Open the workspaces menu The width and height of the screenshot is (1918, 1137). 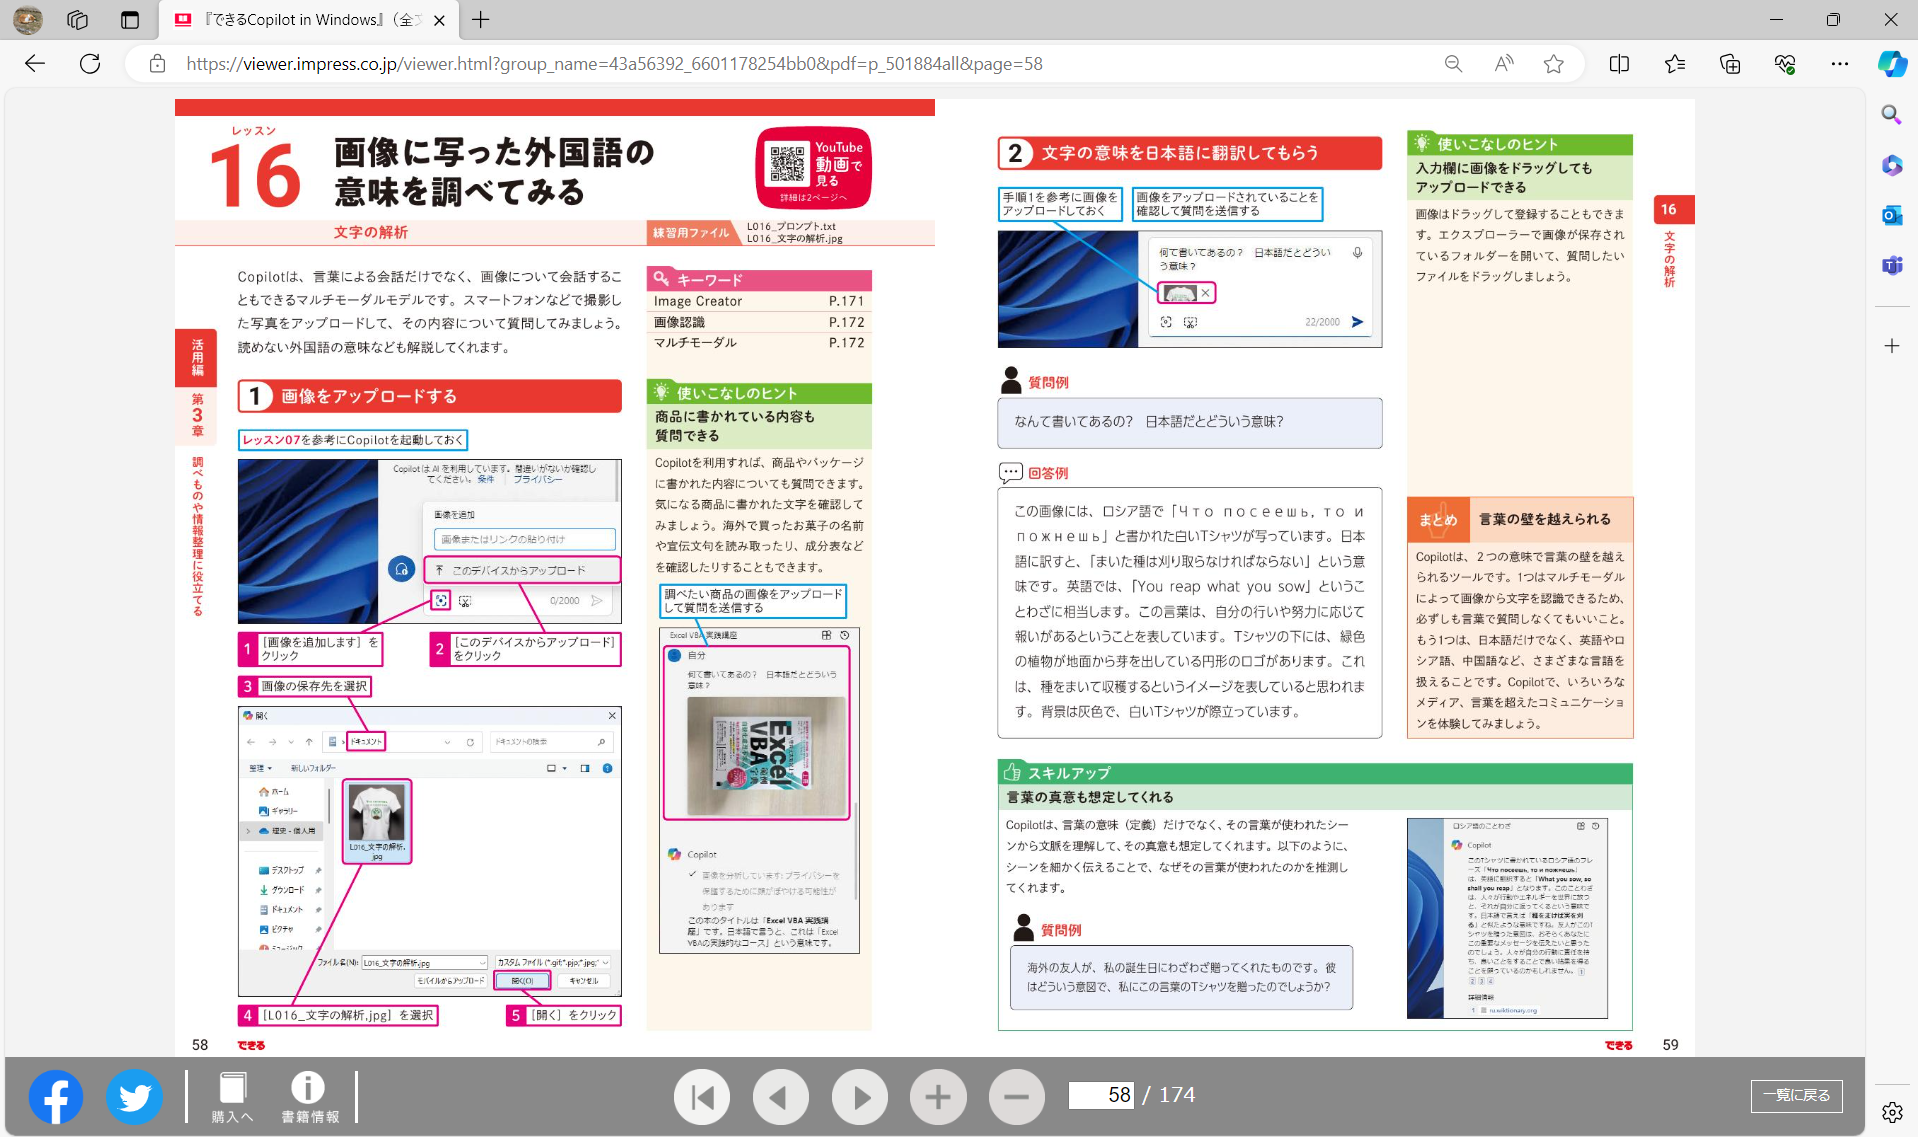(77, 20)
